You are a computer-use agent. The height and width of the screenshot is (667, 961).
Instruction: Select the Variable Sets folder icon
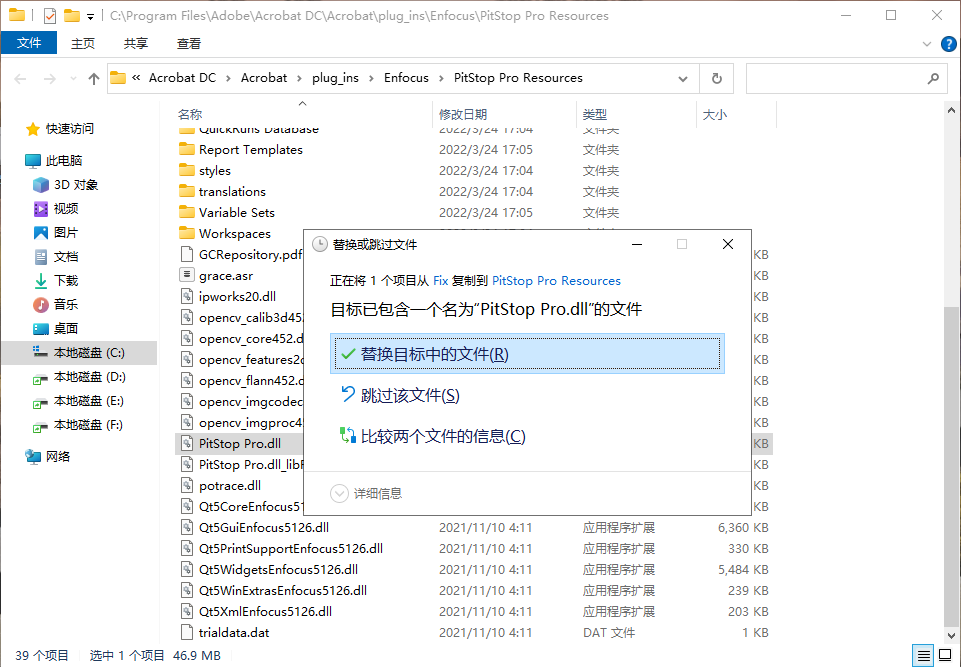click(187, 212)
